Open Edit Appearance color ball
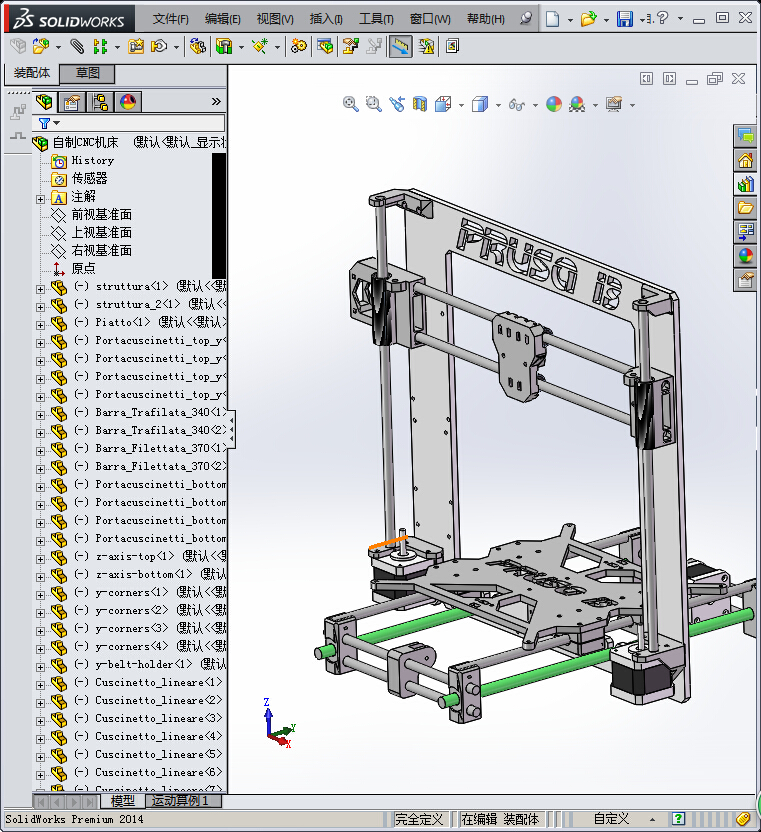Image resolution: width=761 pixels, height=832 pixels. coord(554,104)
